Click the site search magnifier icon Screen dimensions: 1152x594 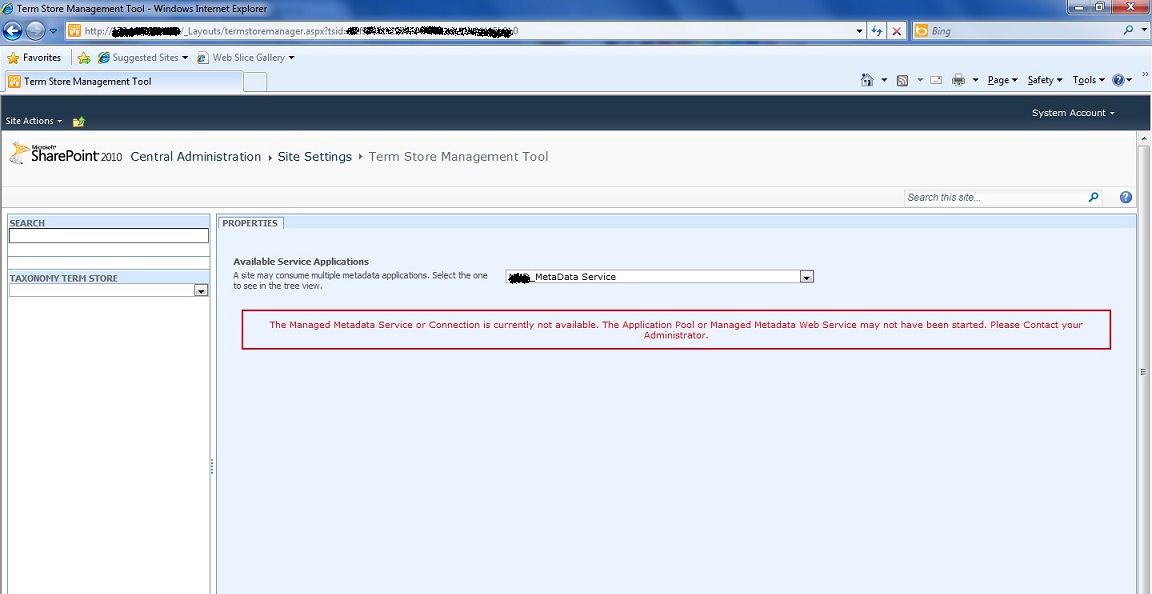1094,197
